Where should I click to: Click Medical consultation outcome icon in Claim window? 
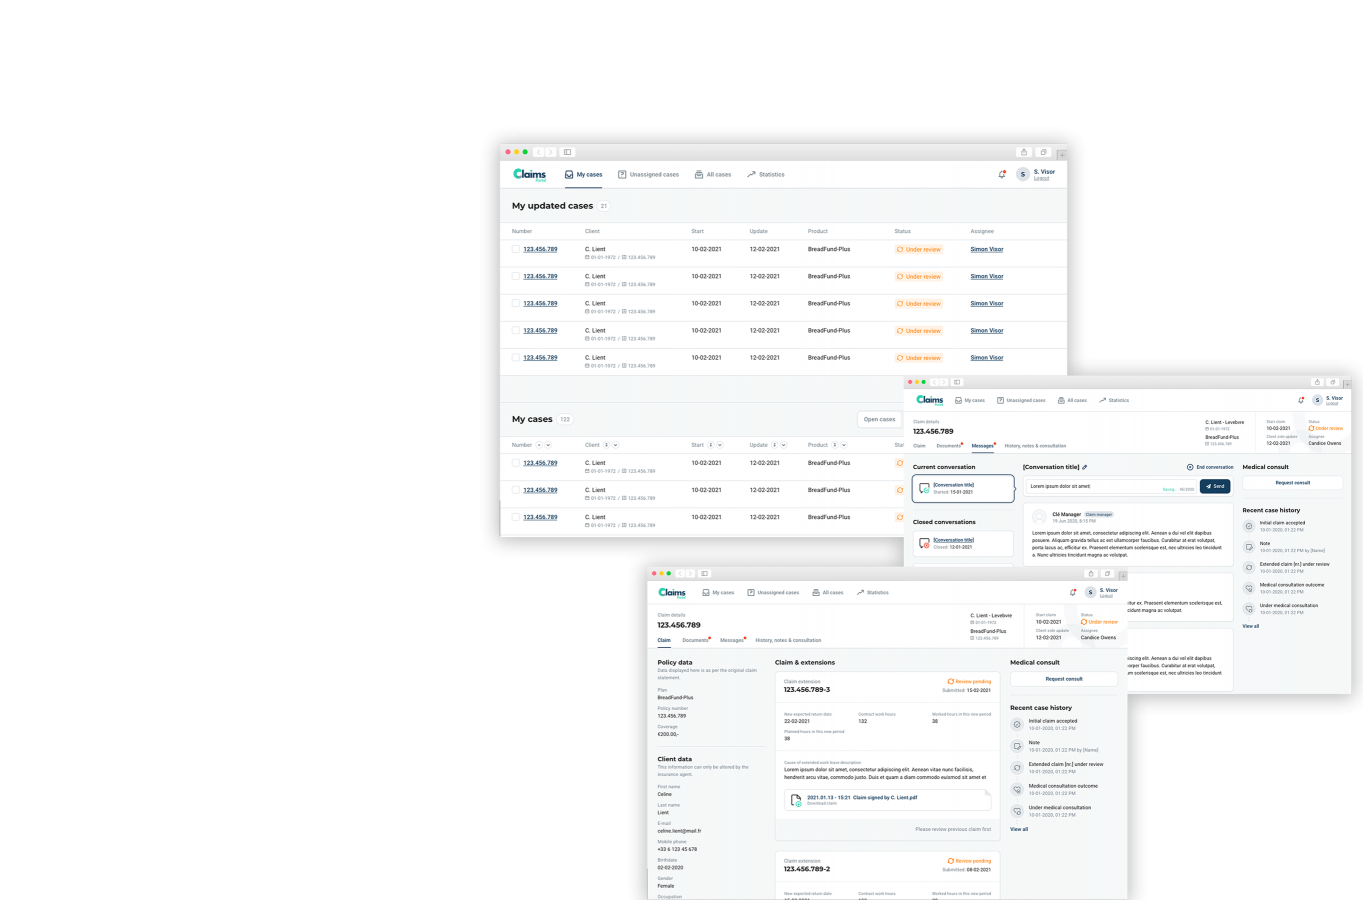[1017, 789]
